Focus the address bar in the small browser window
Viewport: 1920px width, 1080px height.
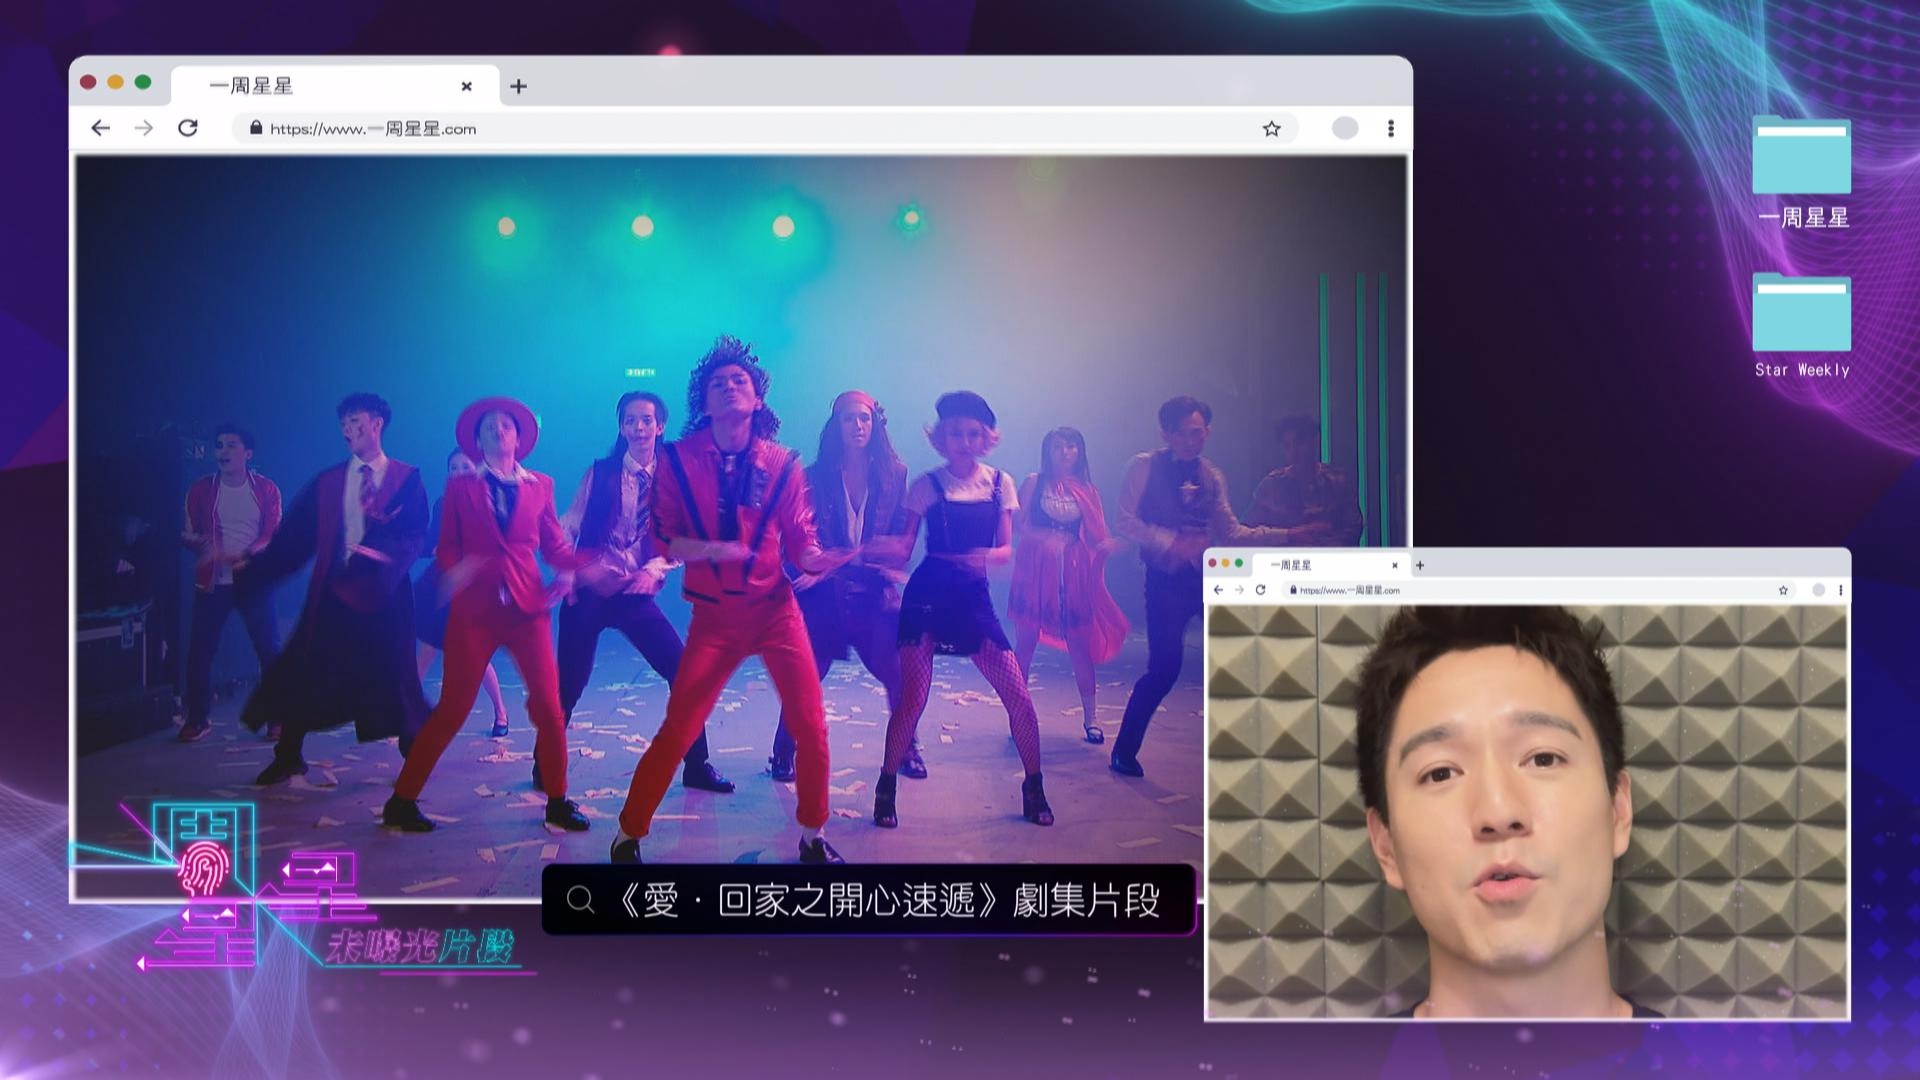[1538, 590]
